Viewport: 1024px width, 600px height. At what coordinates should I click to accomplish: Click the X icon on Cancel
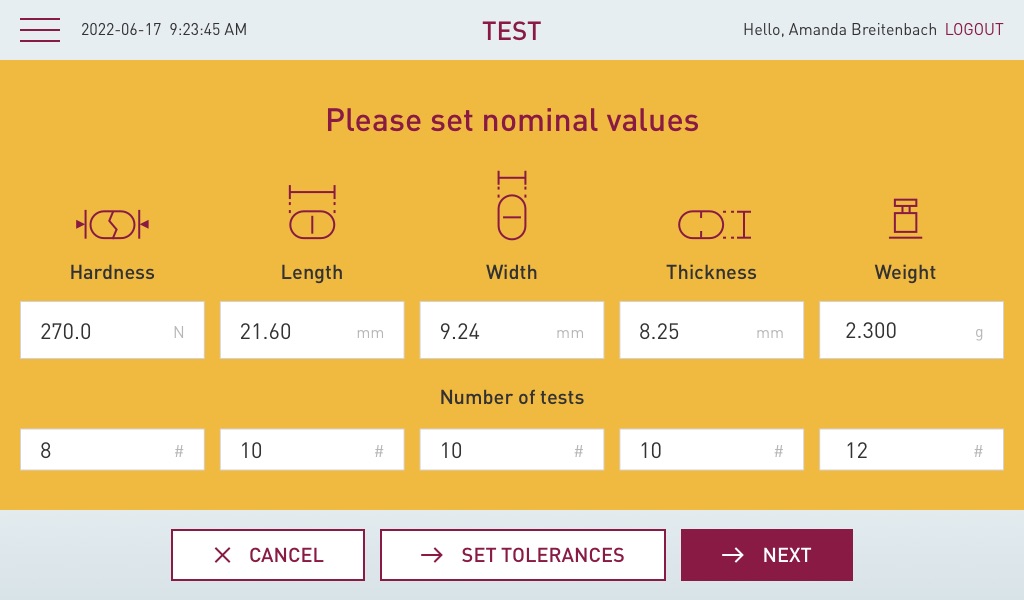click(x=223, y=555)
